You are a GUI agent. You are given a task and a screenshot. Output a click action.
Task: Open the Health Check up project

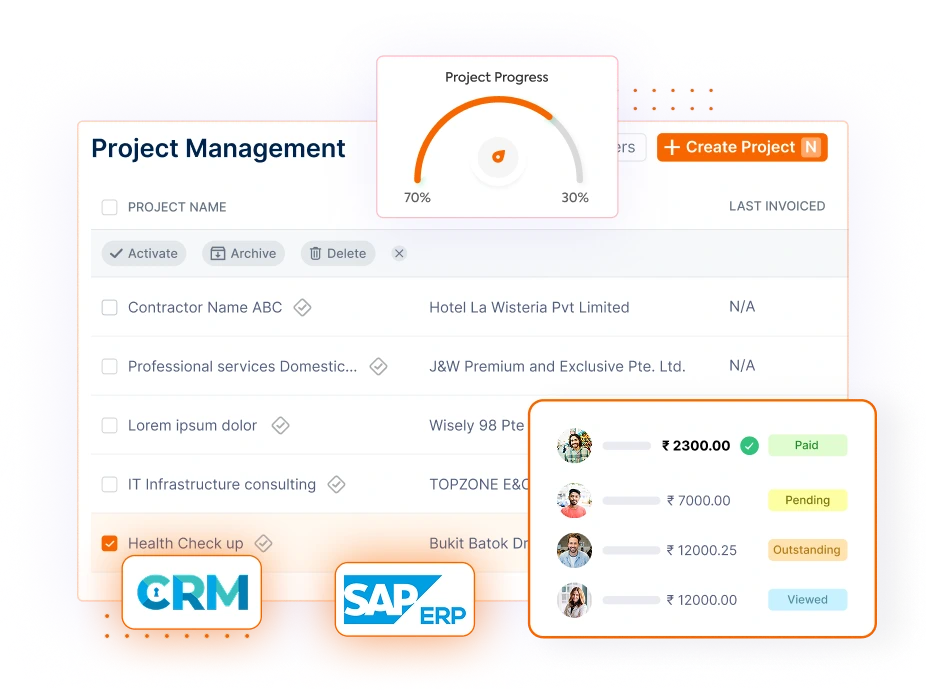pyautogui.click(x=186, y=543)
